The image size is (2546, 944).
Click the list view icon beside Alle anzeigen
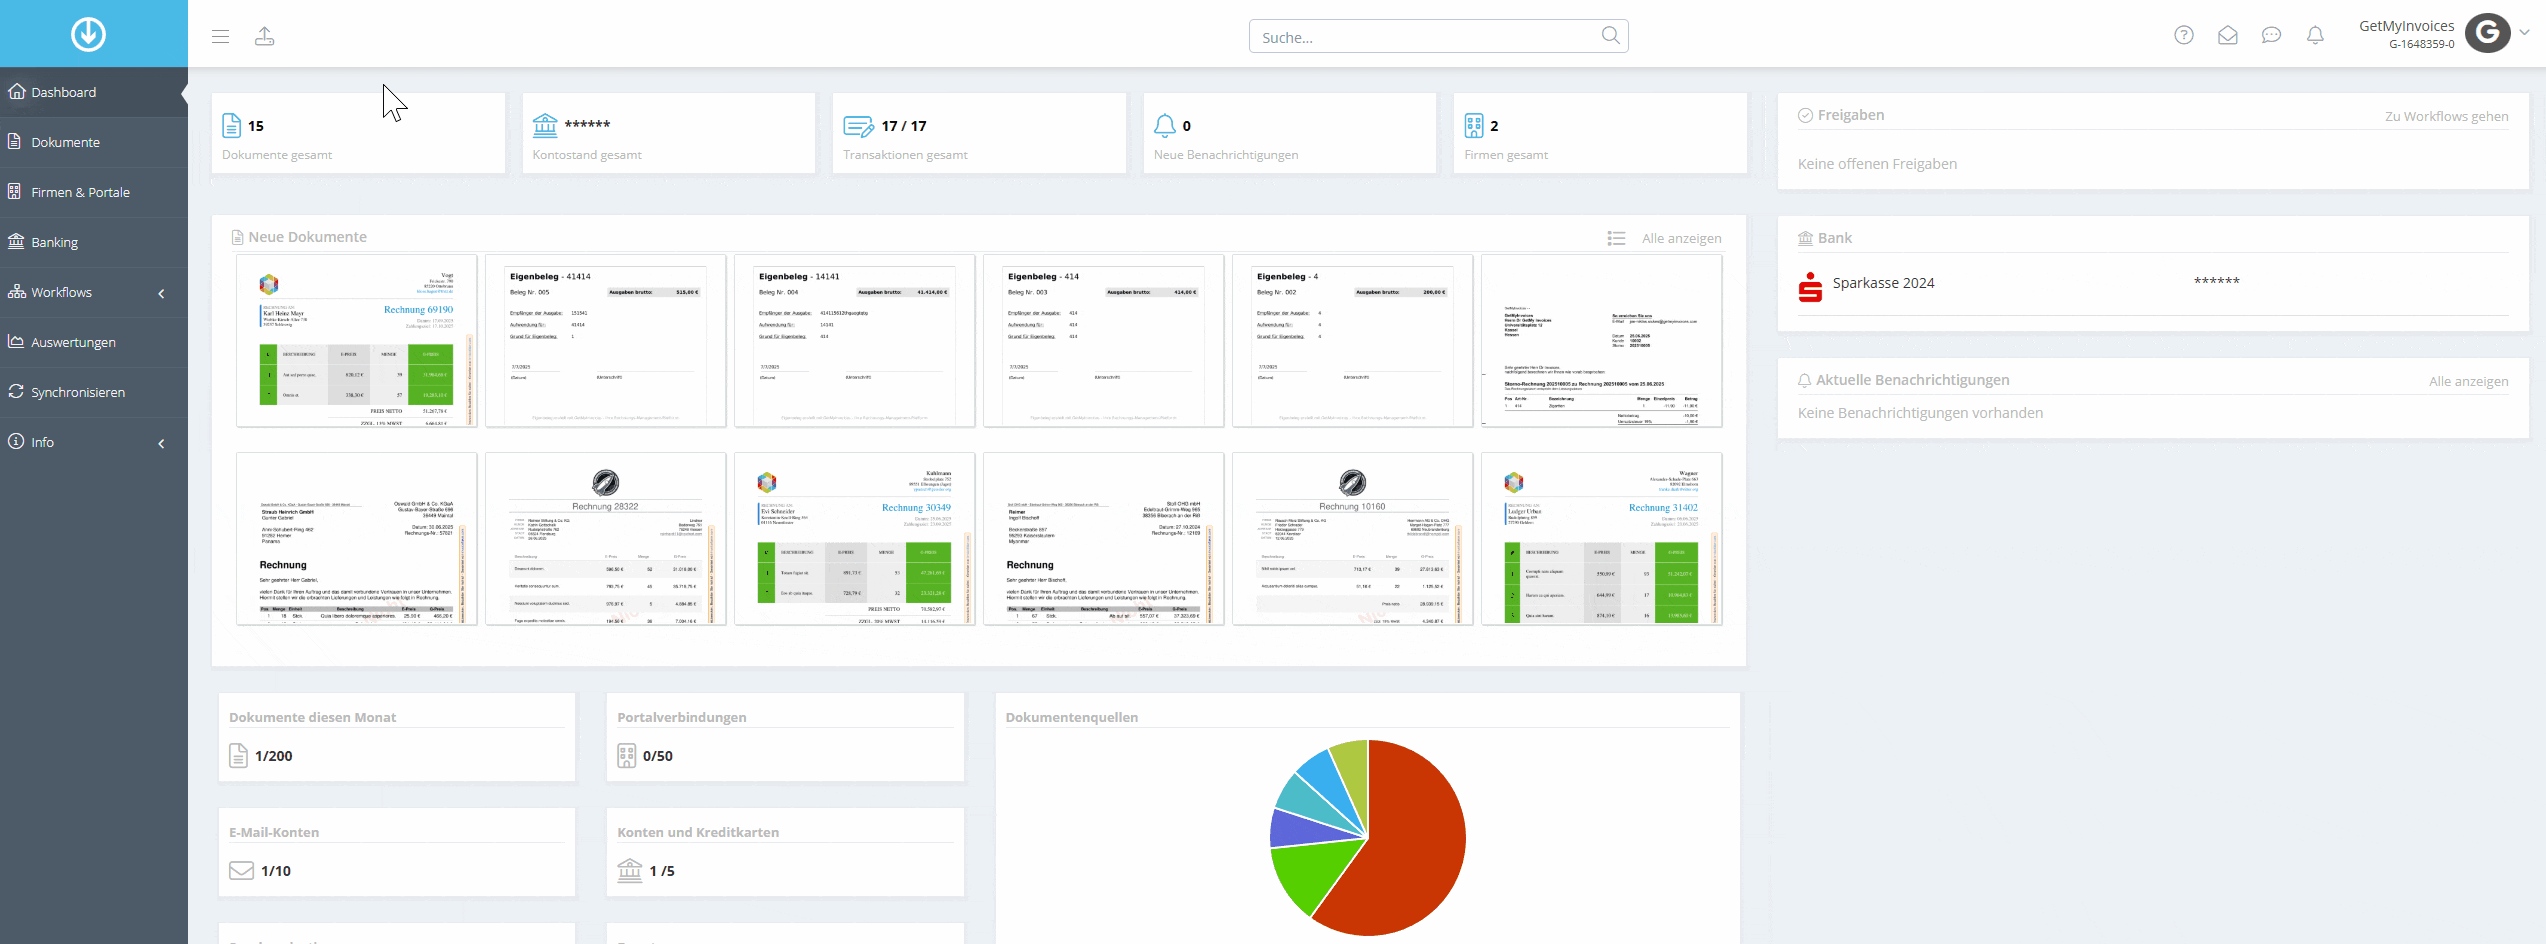1616,238
